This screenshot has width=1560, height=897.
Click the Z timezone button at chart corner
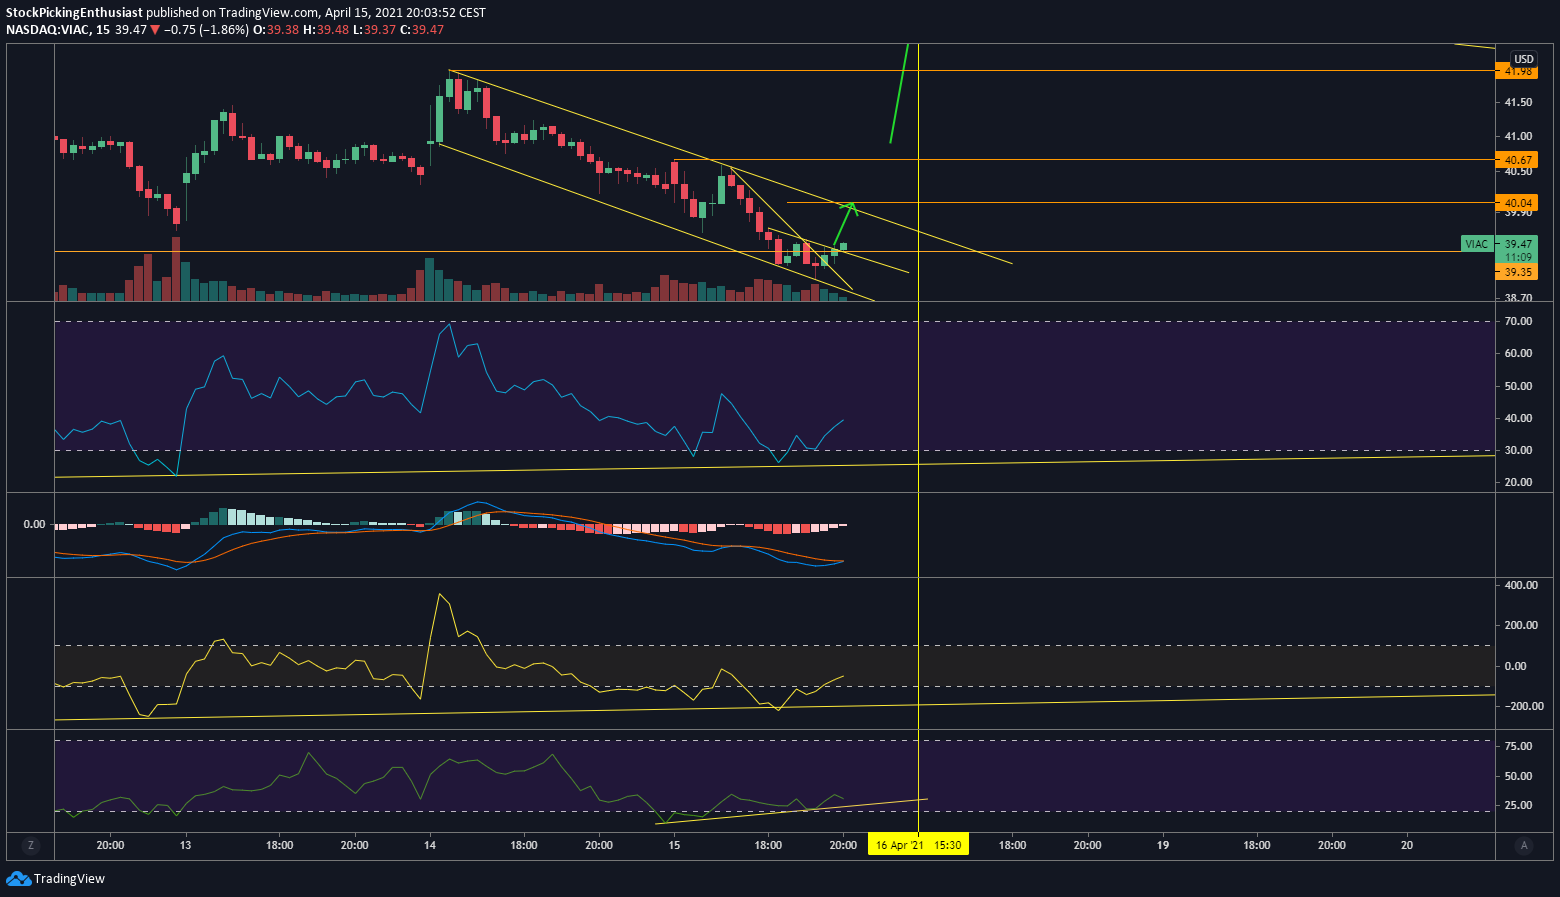click(31, 845)
